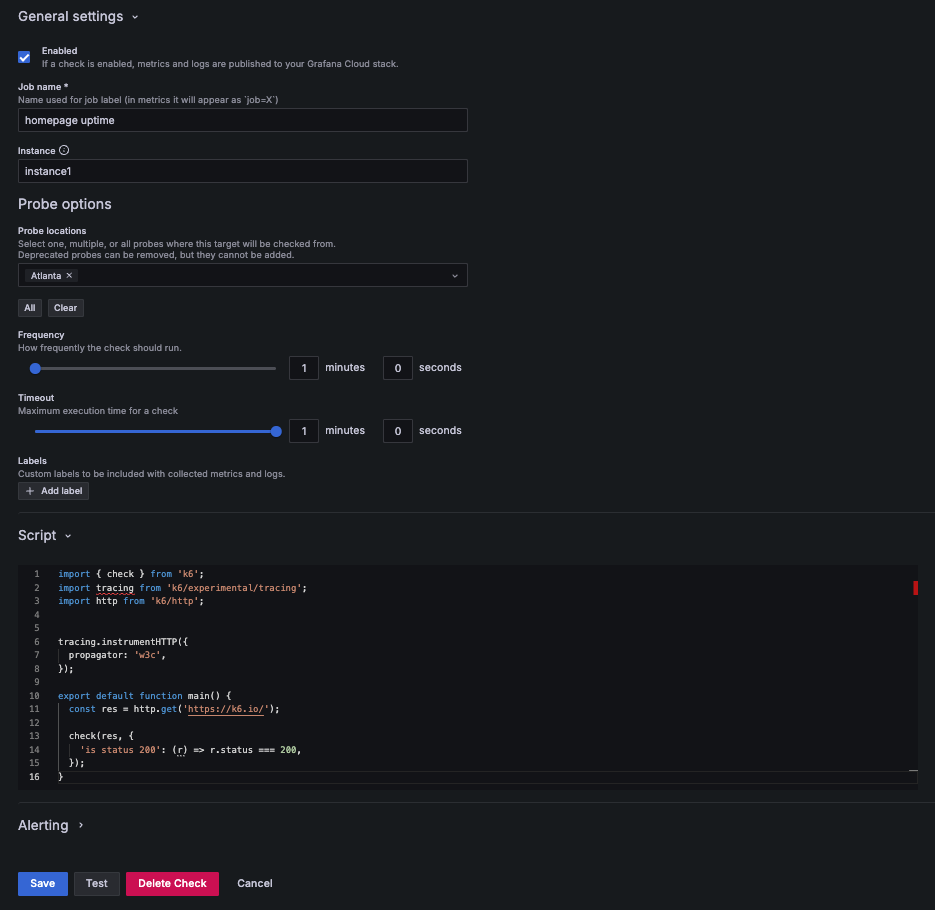
Task: Click the Timeout slider handle
Action: pos(276,431)
